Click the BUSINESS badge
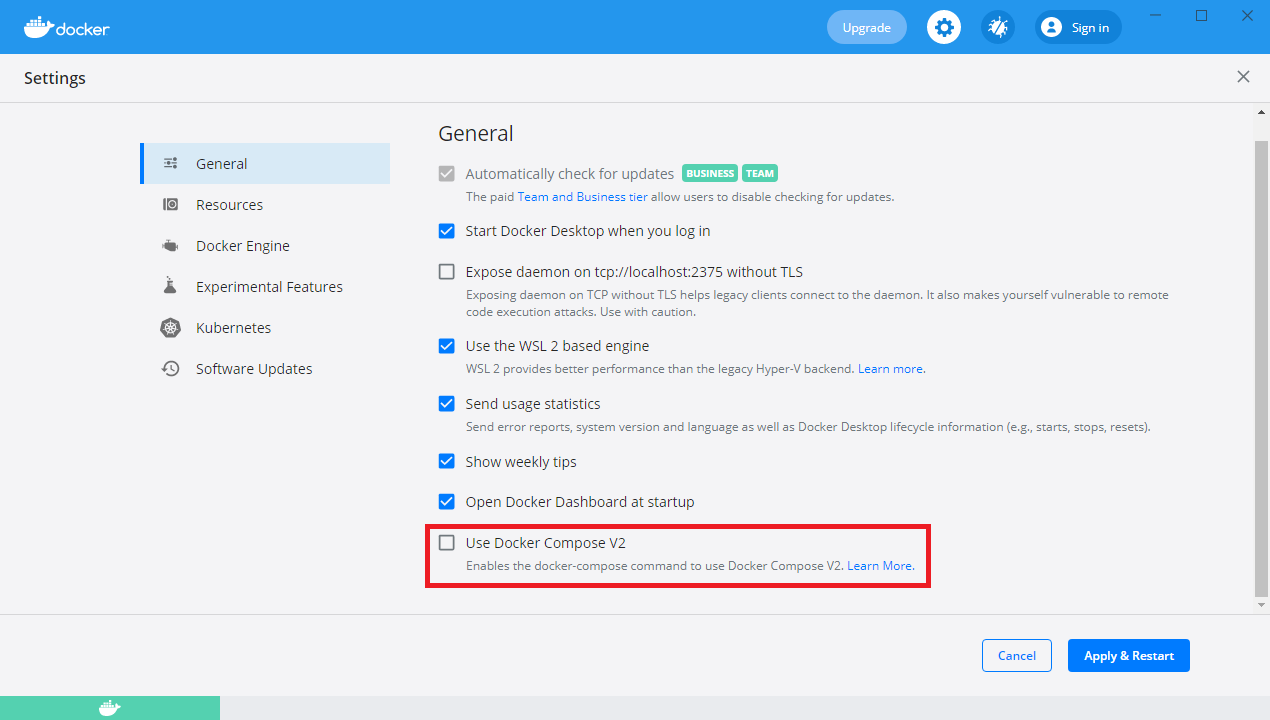Image resolution: width=1270 pixels, height=720 pixels. (710, 173)
